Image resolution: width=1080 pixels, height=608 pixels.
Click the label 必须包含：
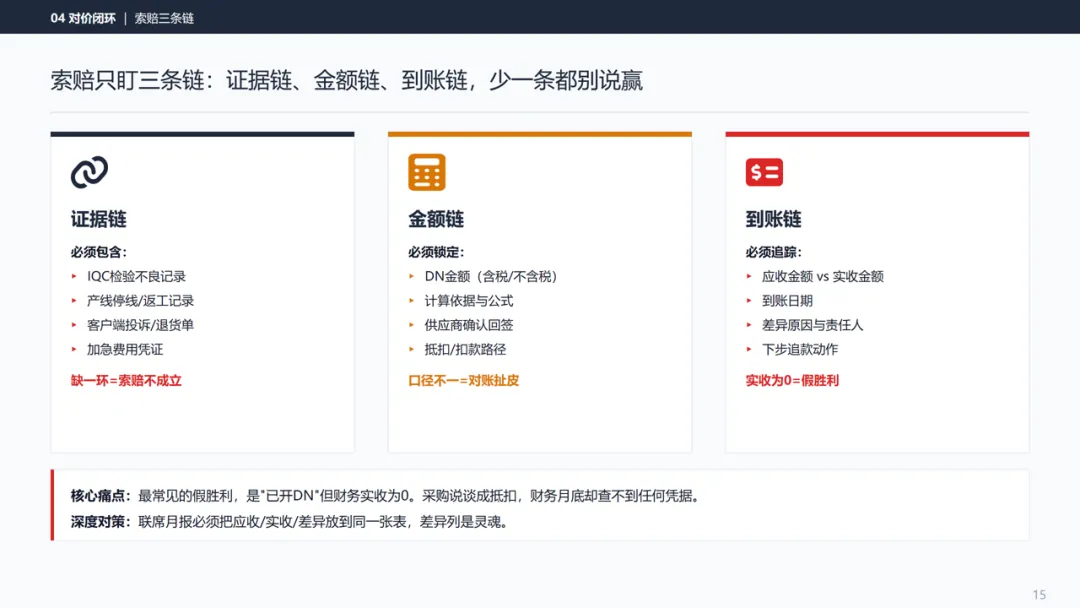(99, 252)
